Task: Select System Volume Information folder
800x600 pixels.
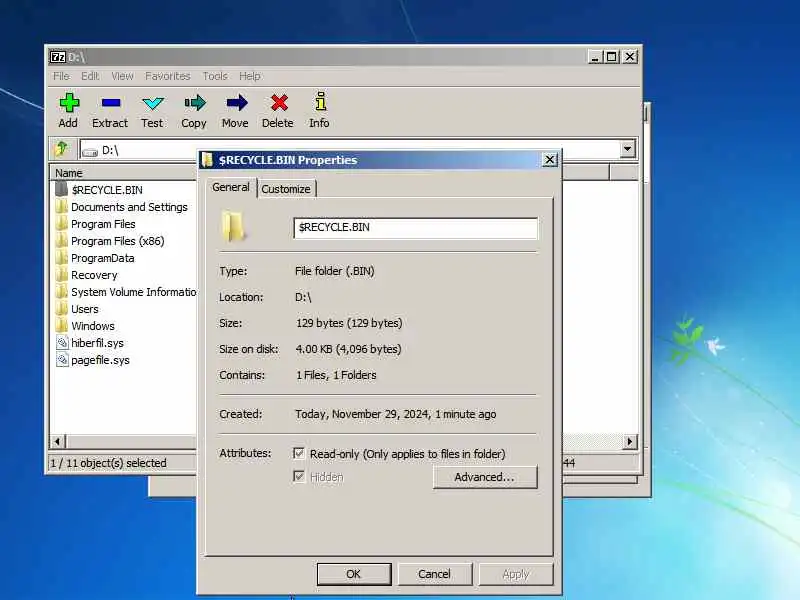Action: pos(134,292)
